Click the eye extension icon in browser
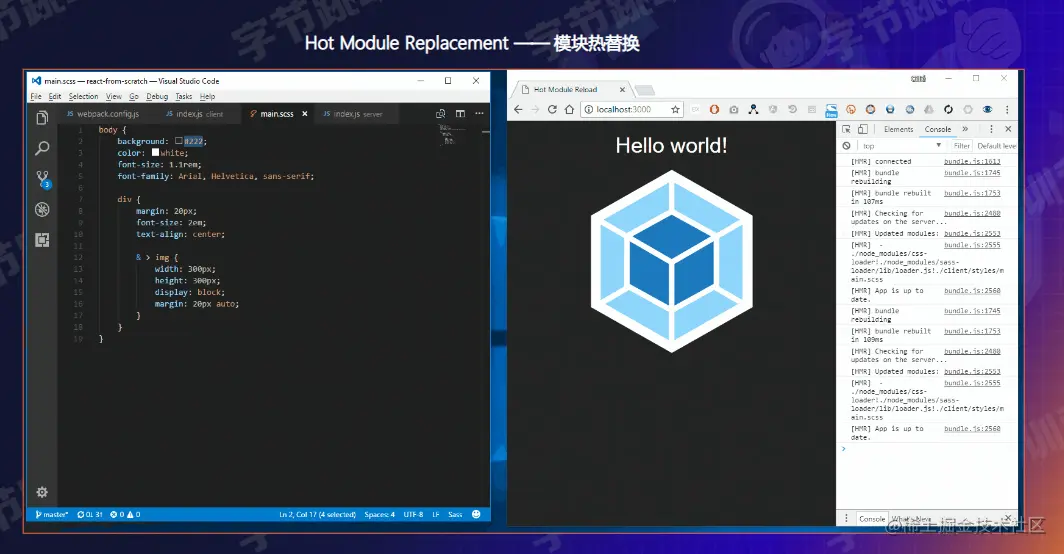The height and width of the screenshot is (554, 1064). click(x=987, y=109)
